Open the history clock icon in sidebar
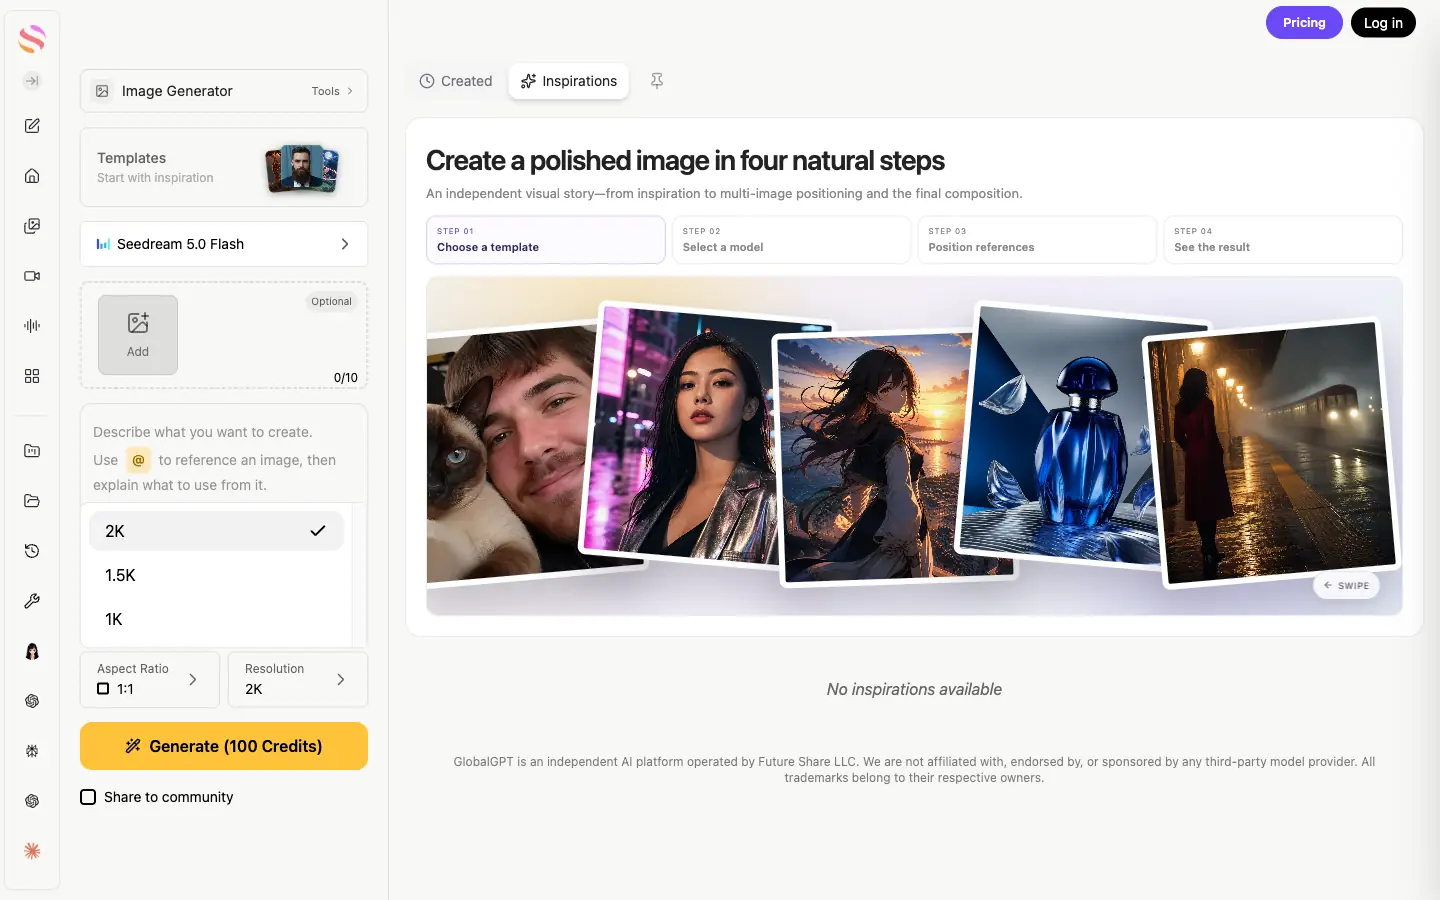 32,551
